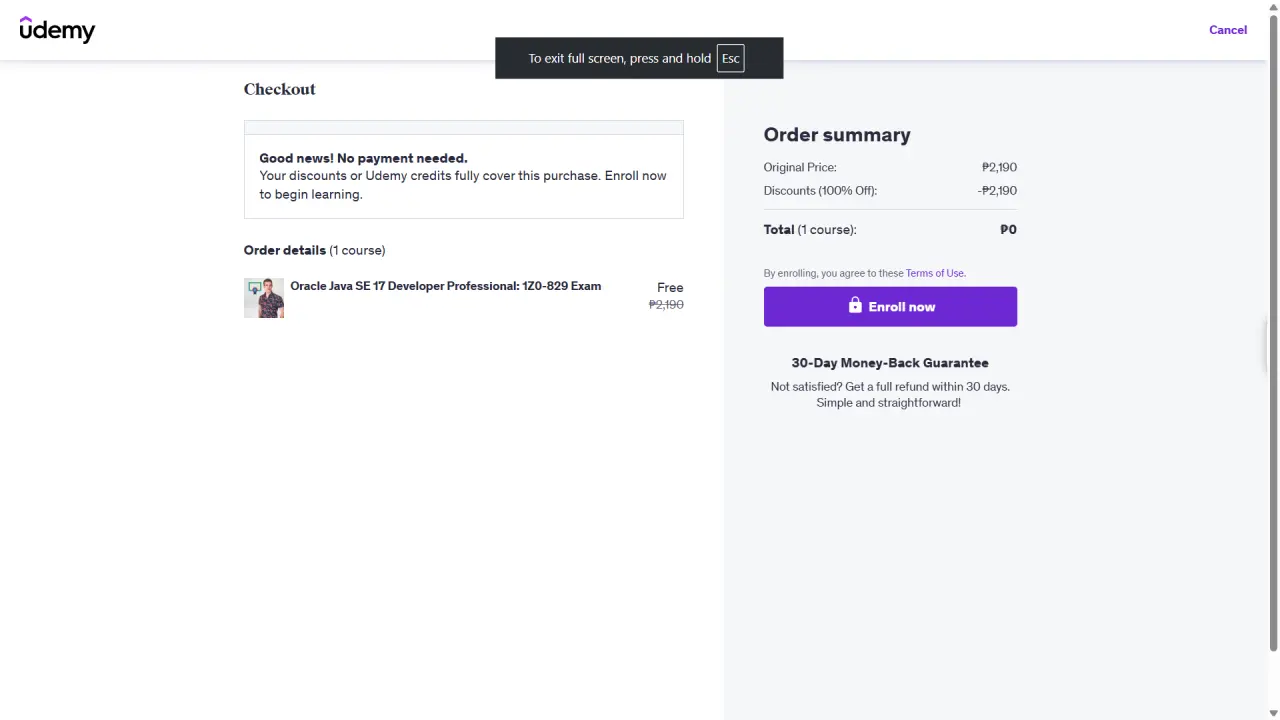Click the Discounts 100% Off row
1280x720 pixels.
[890, 190]
